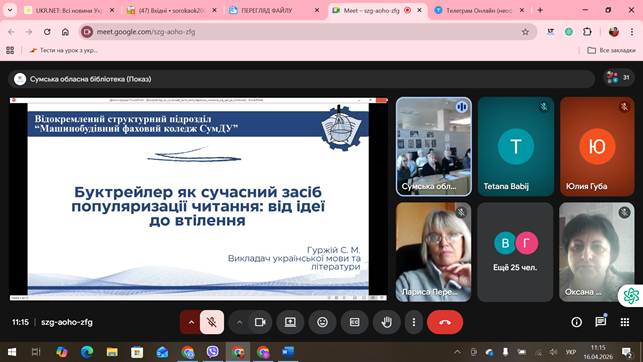
Task: Open the activities grid icon
Action: click(625, 322)
